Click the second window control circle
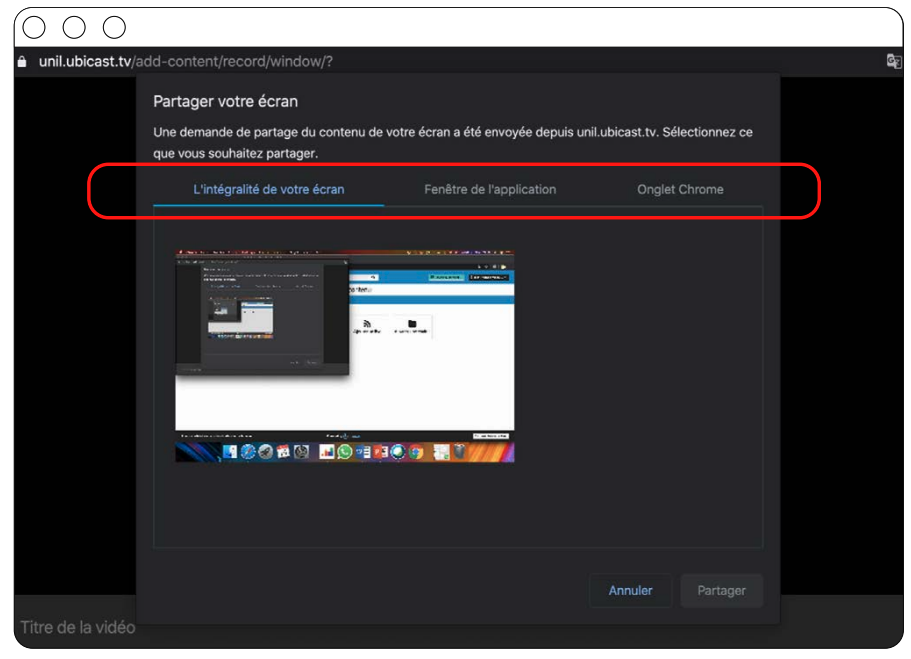Screen dimensions: 911x659 pos(74,27)
